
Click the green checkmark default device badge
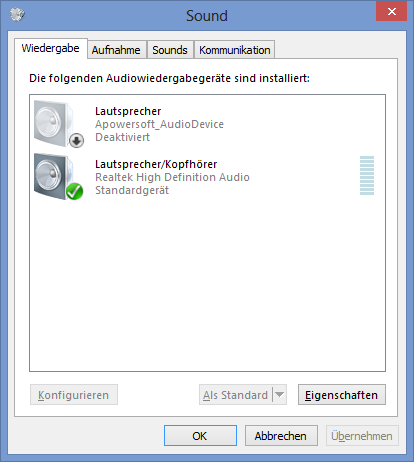click(75, 191)
